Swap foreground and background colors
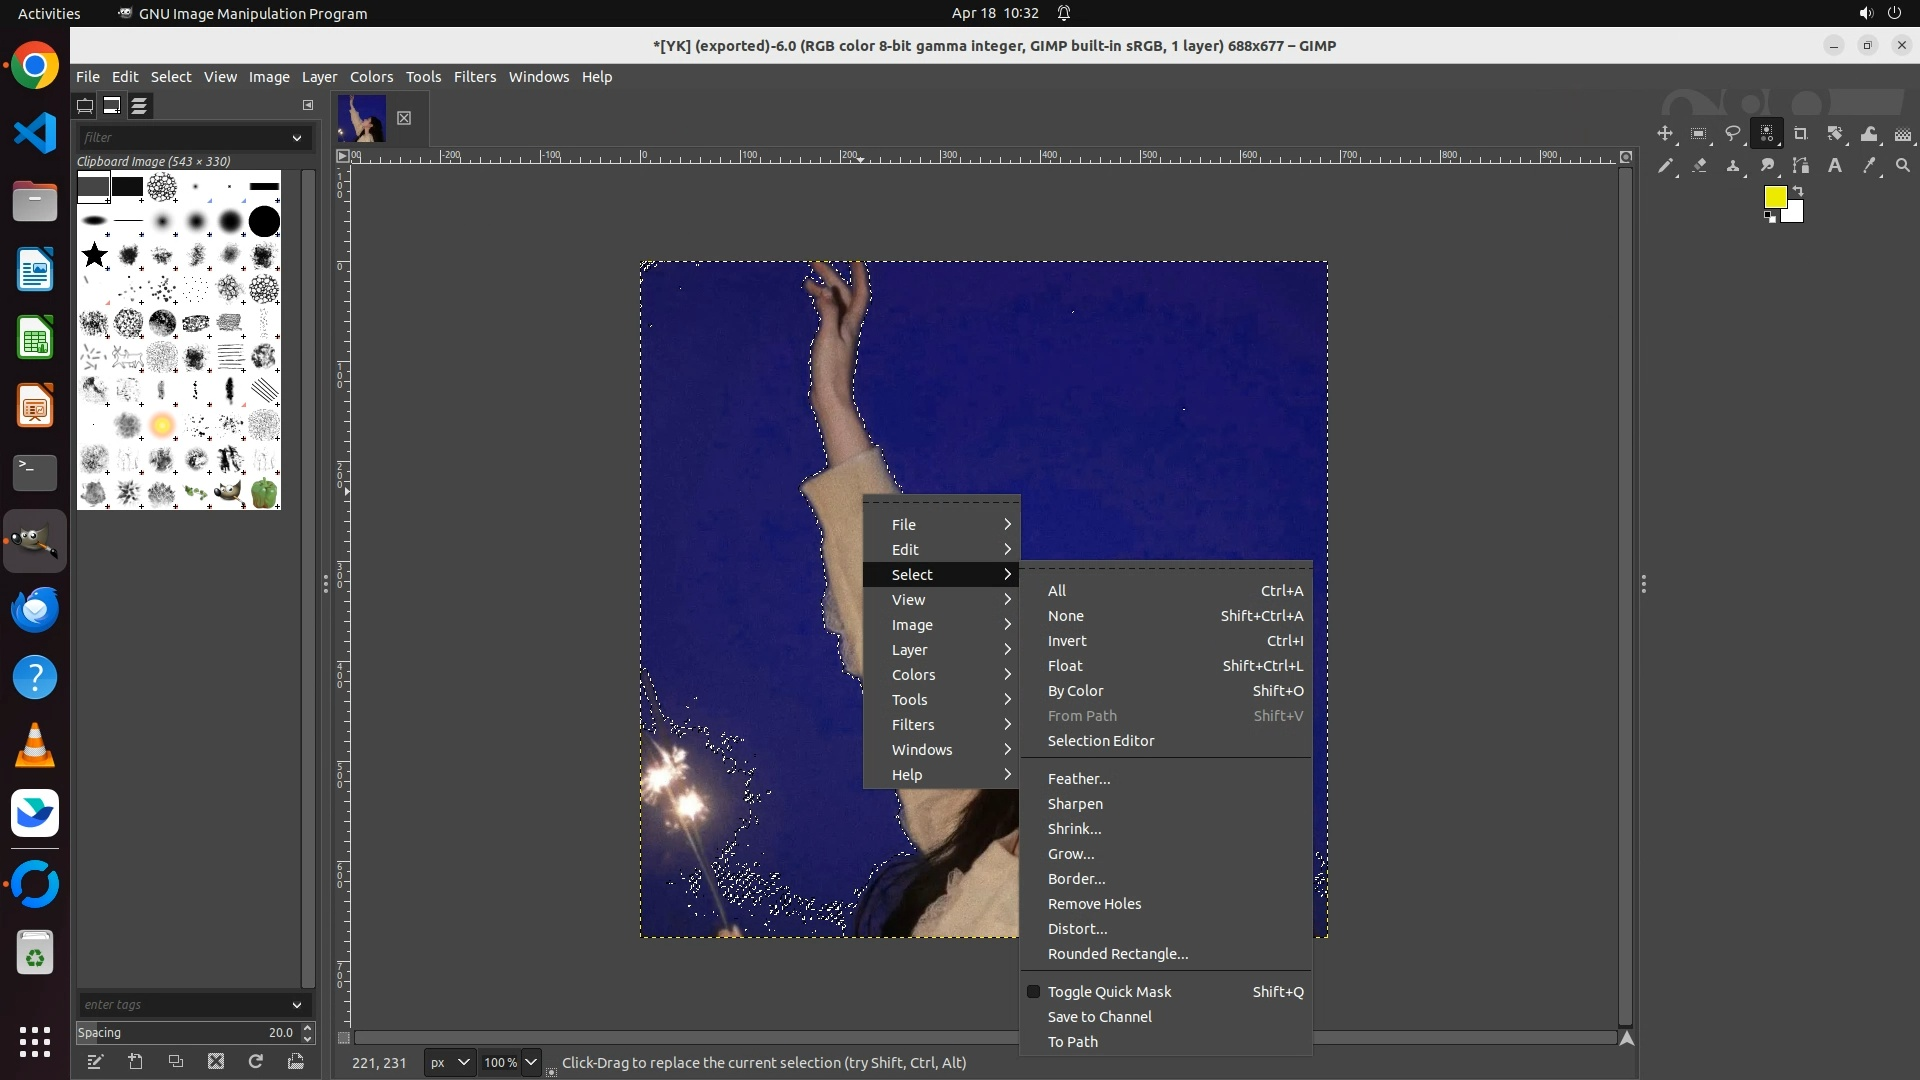 [x=1798, y=190]
